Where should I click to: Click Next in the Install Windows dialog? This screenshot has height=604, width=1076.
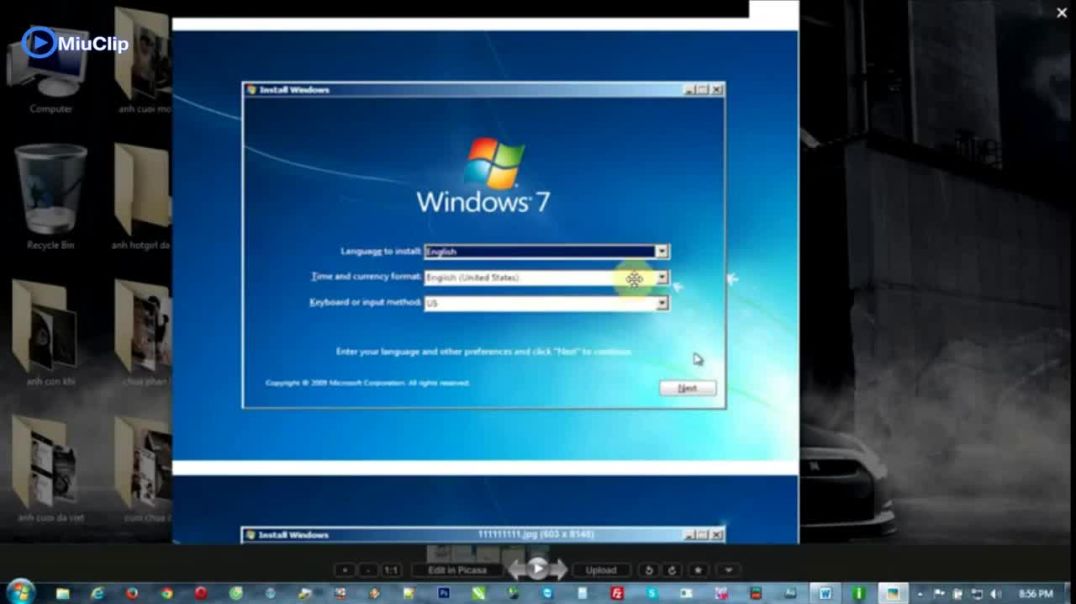click(687, 388)
